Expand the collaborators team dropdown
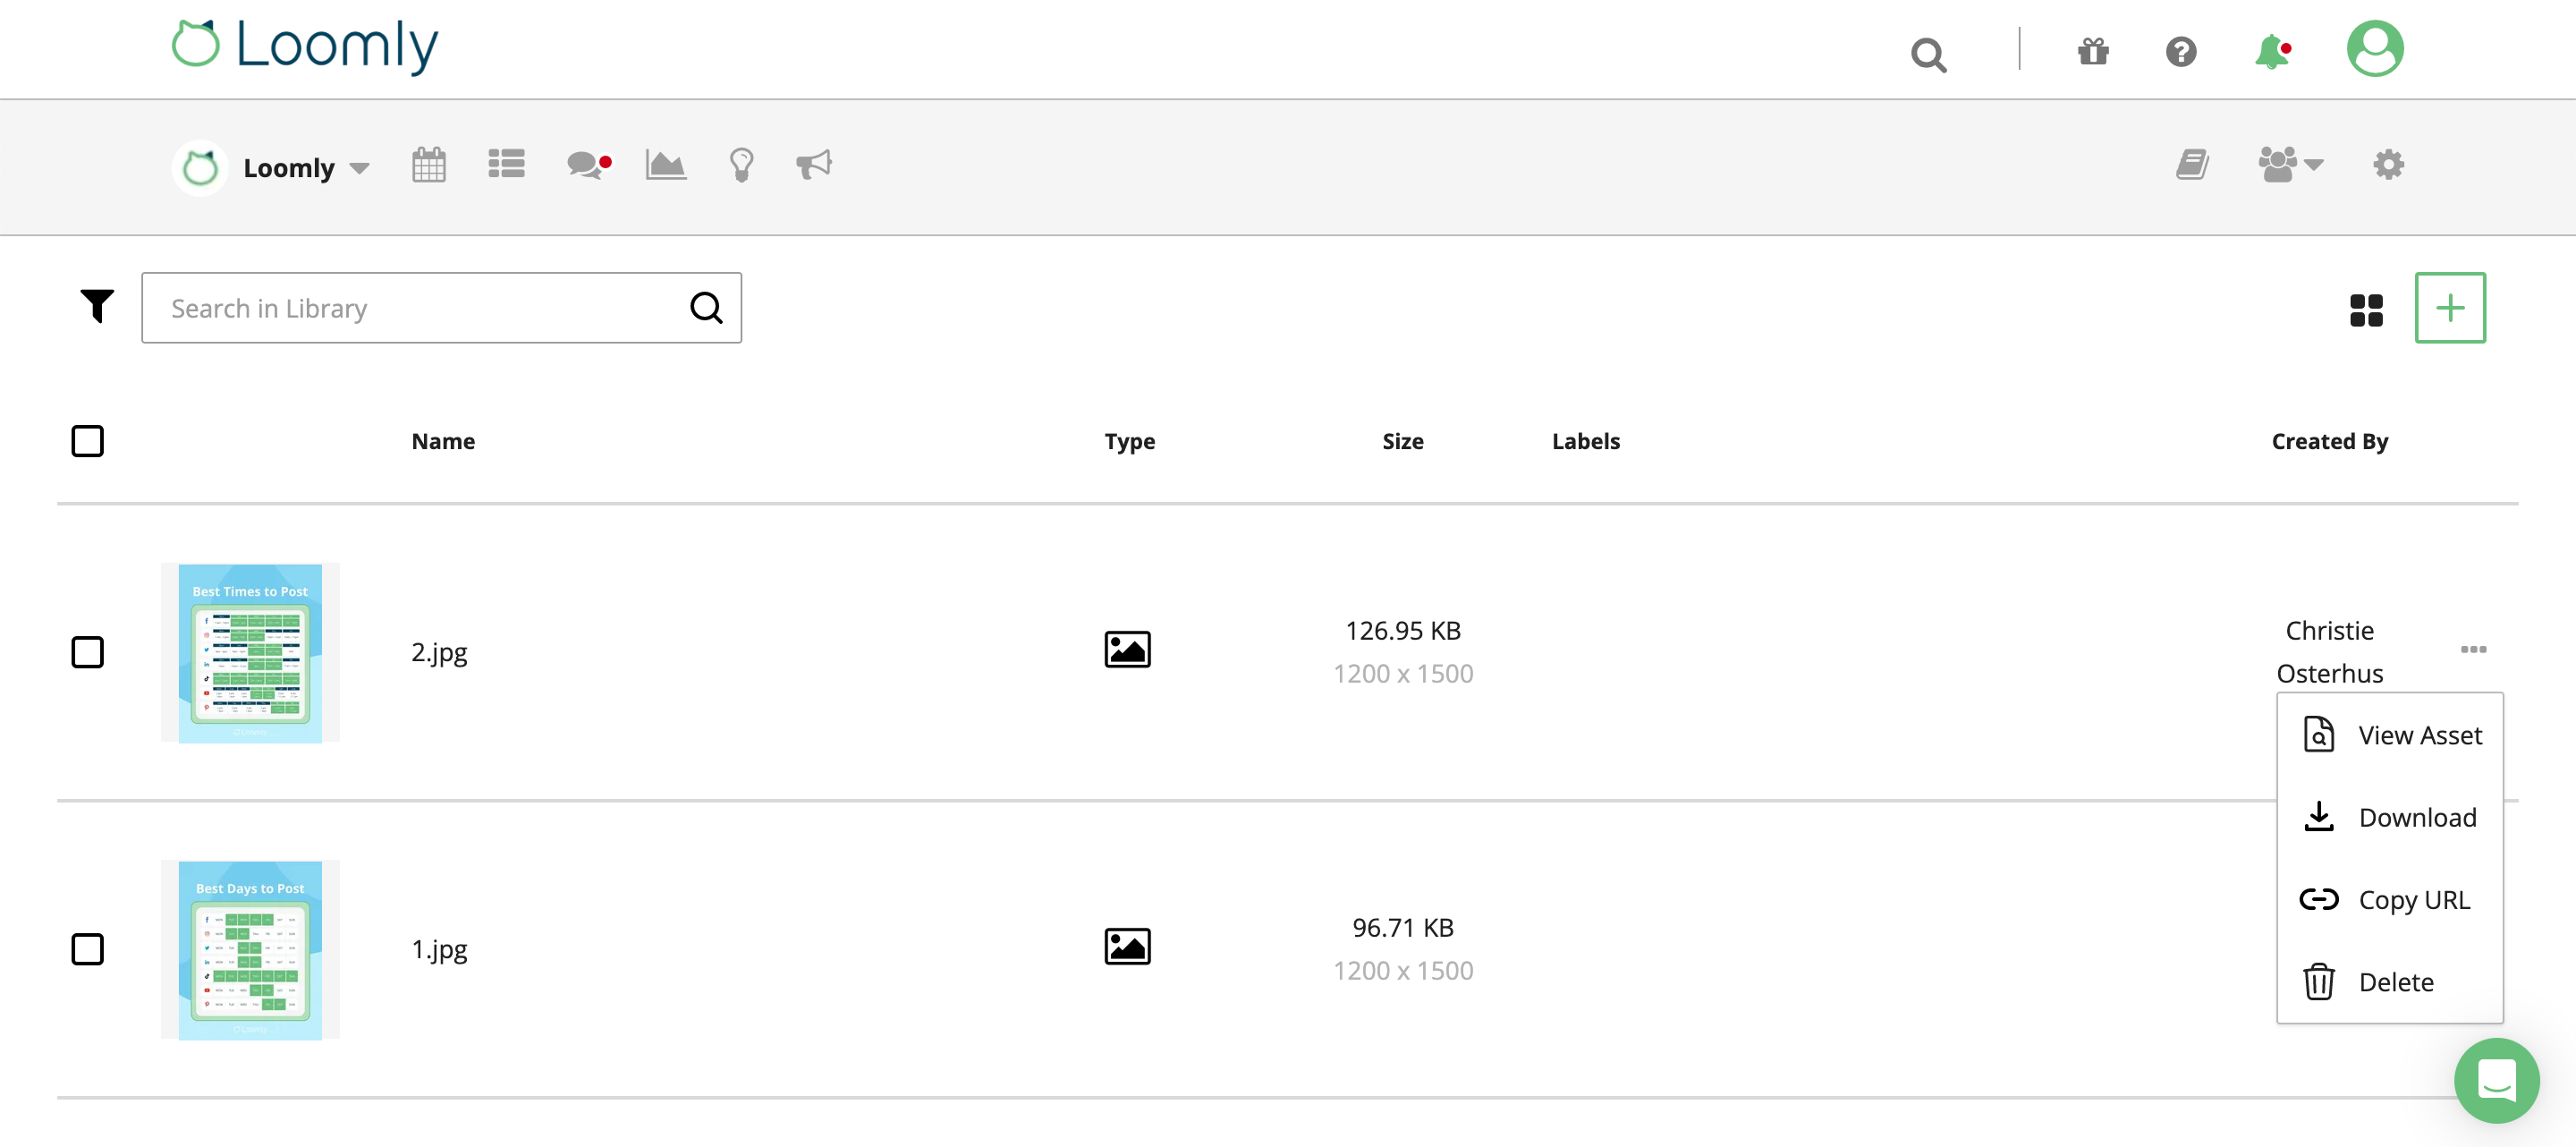Image resolution: width=2576 pixels, height=1147 pixels. pos(2289,165)
